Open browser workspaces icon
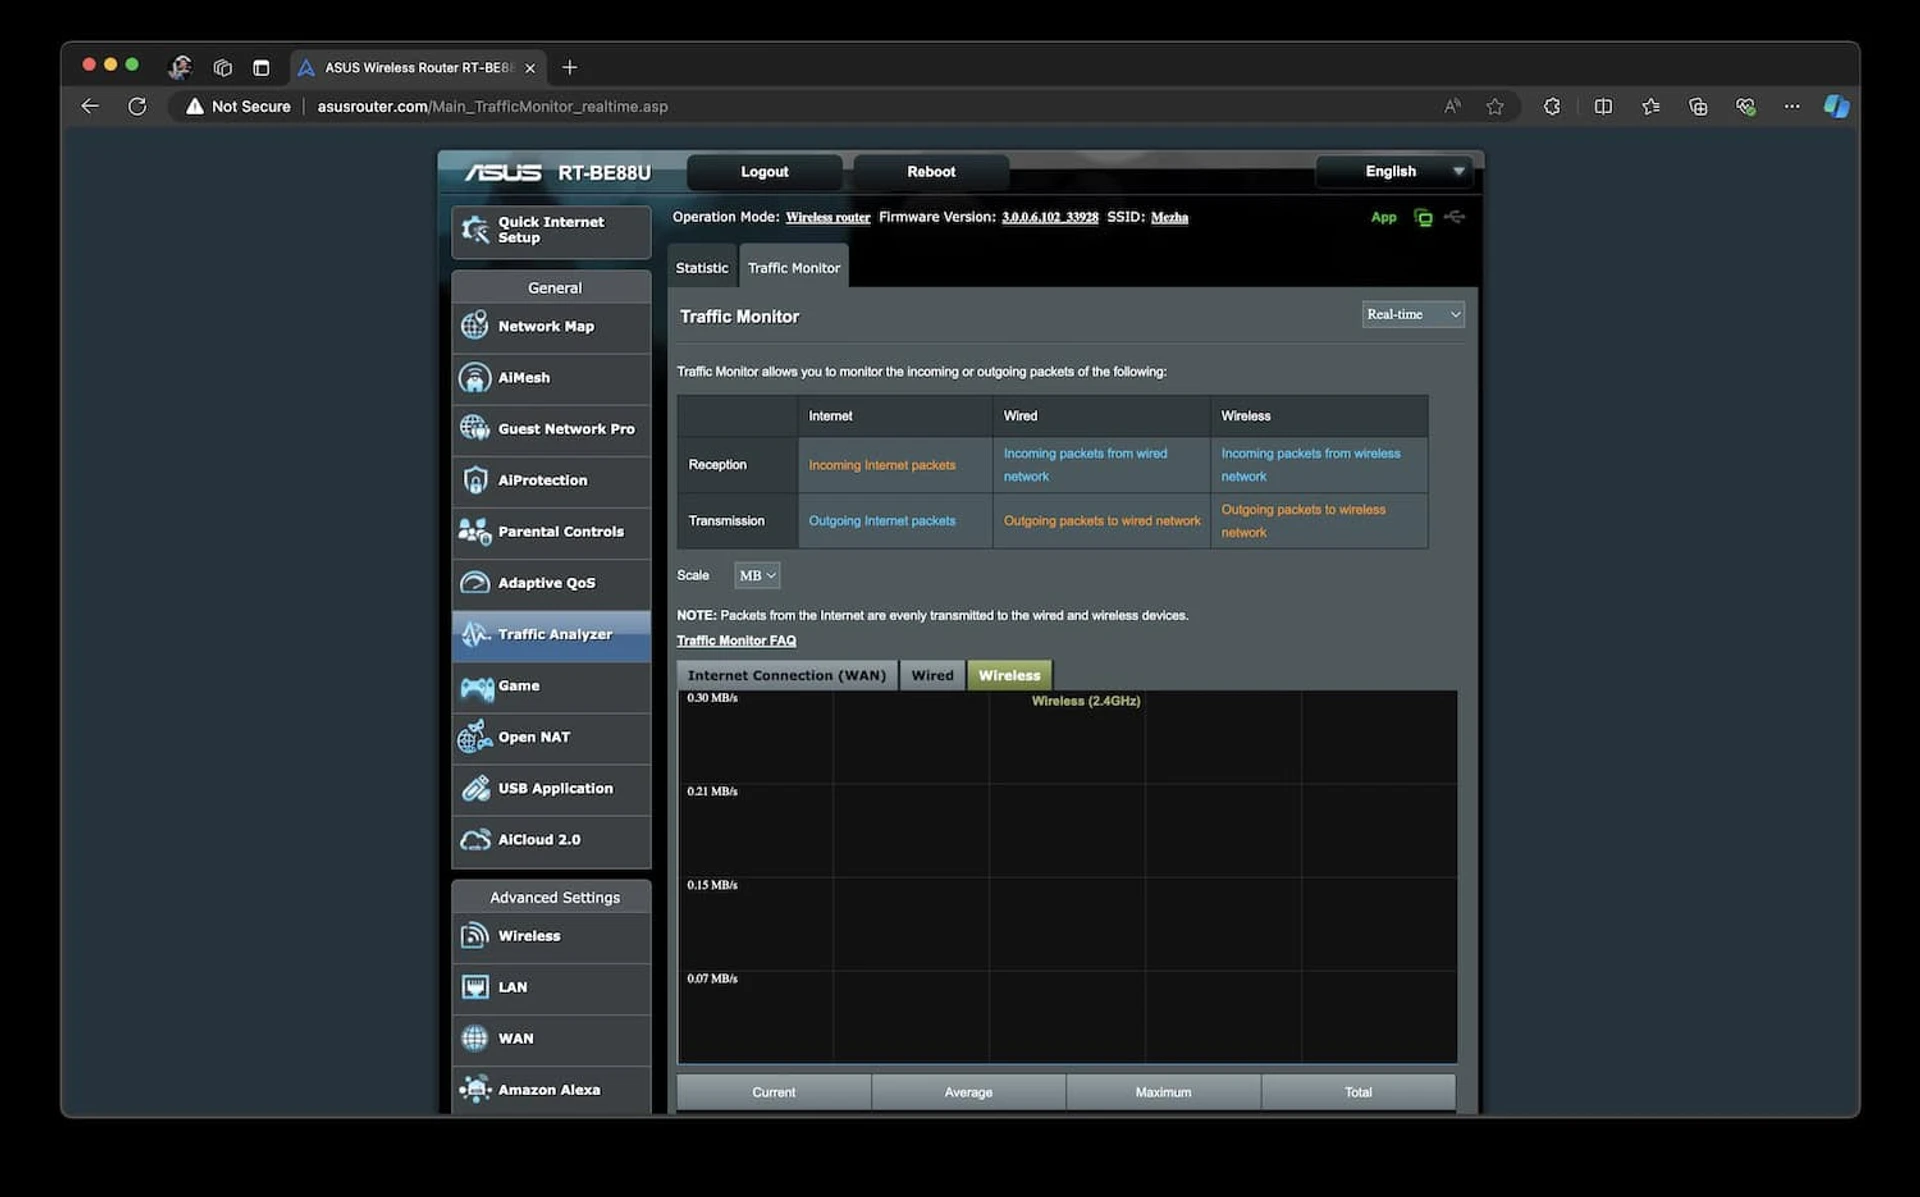Viewport: 1920px width, 1197px height. coord(222,67)
